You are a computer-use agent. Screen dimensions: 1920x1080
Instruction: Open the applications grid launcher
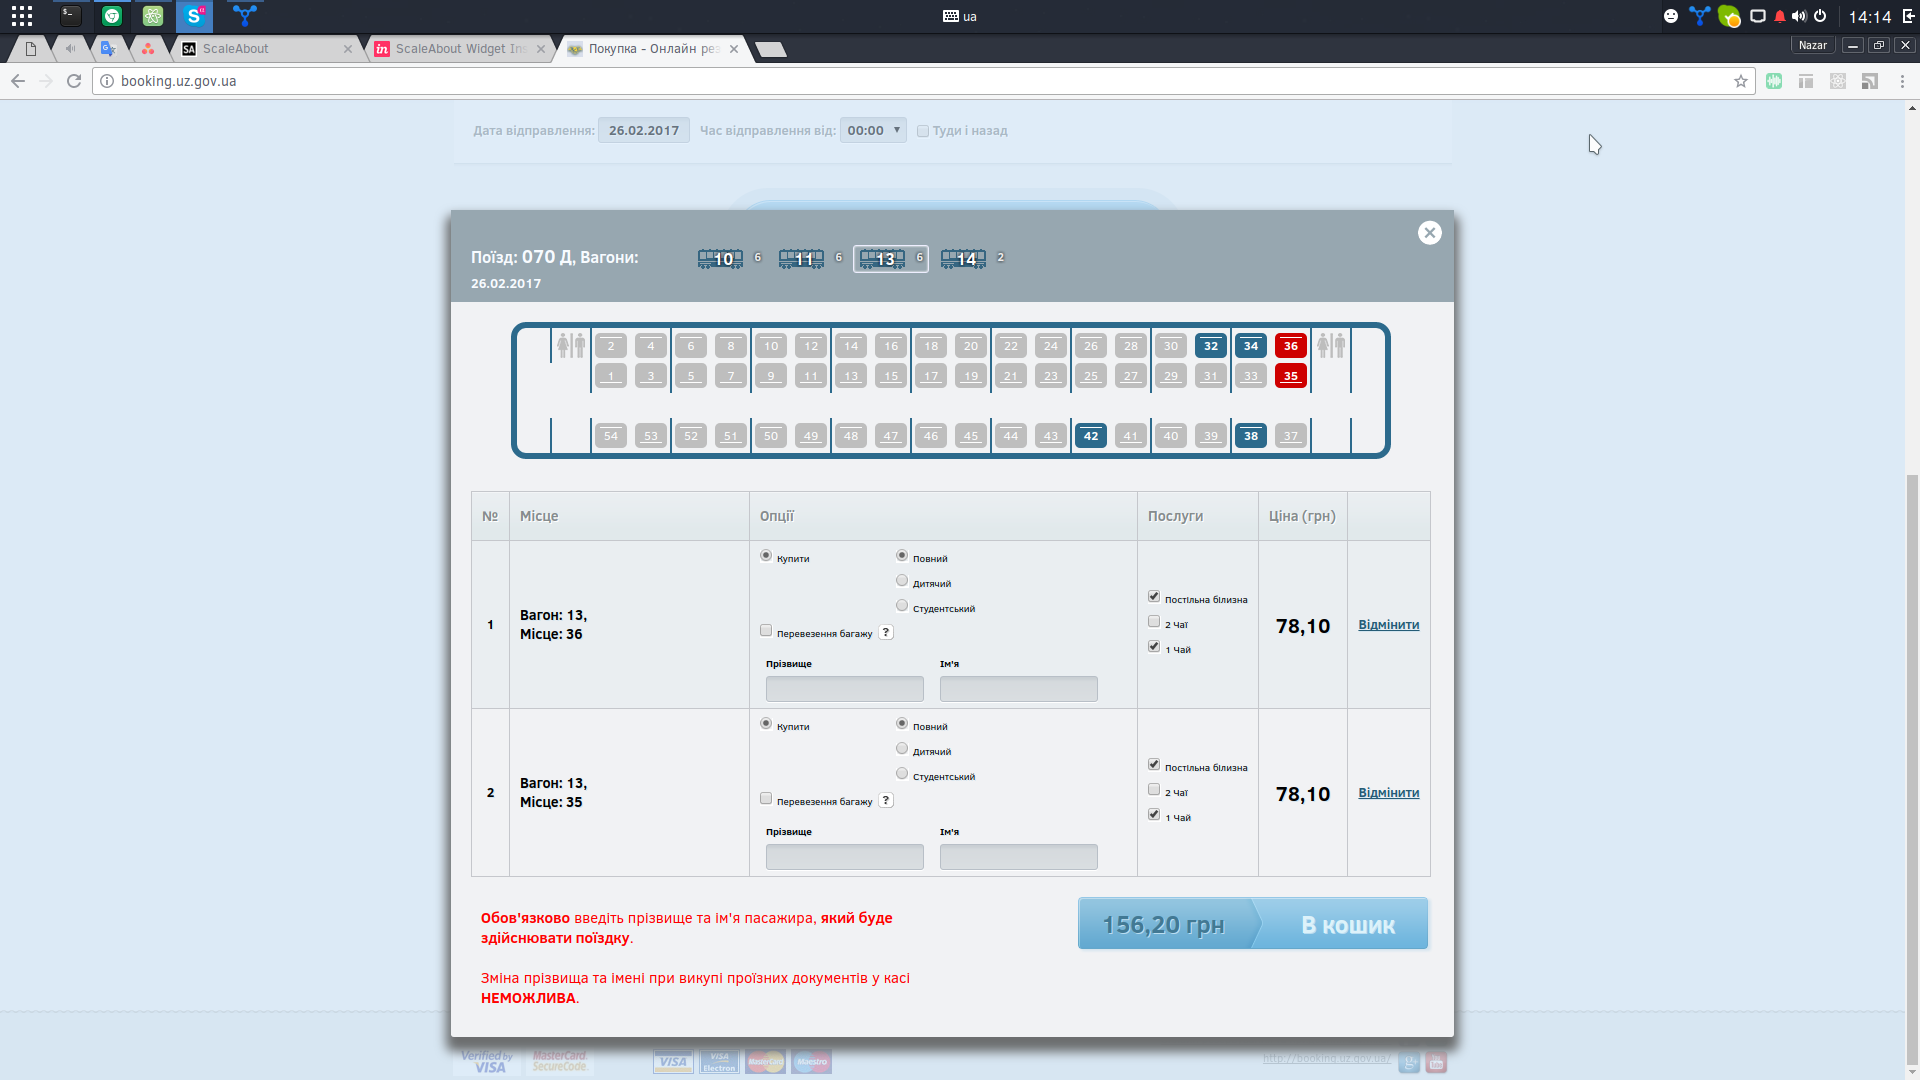pyautogui.click(x=22, y=16)
